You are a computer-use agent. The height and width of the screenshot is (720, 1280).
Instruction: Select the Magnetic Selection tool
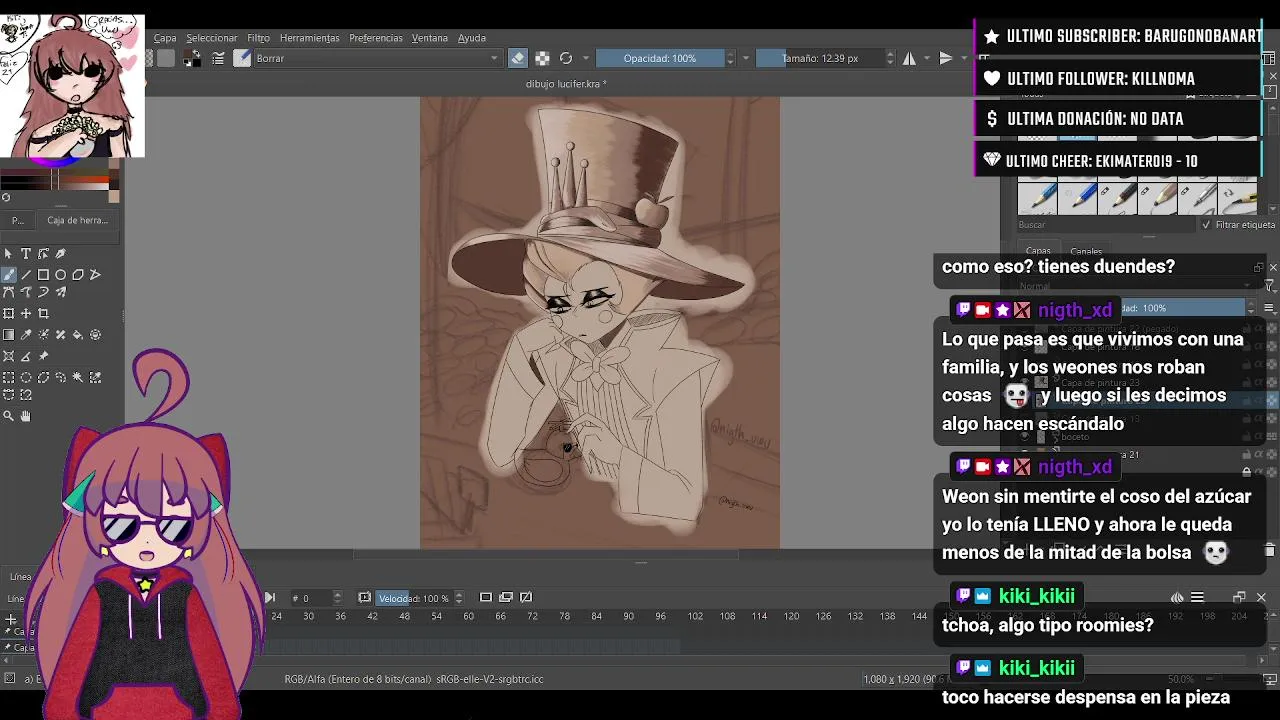tap(26, 395)
